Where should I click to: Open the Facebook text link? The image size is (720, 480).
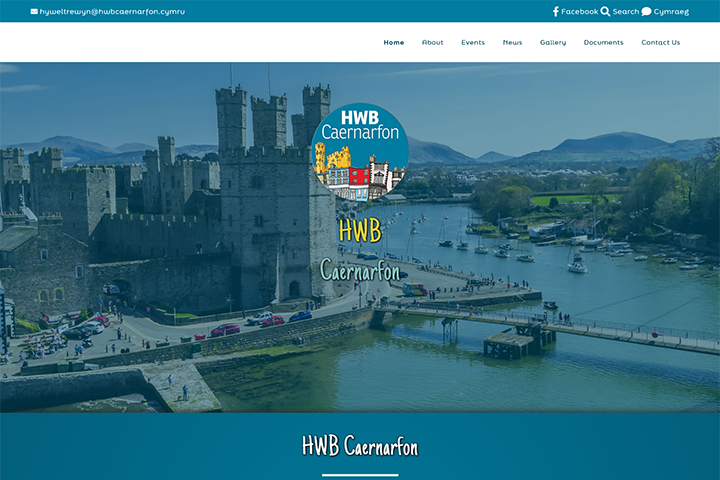[x=579, y=11]
